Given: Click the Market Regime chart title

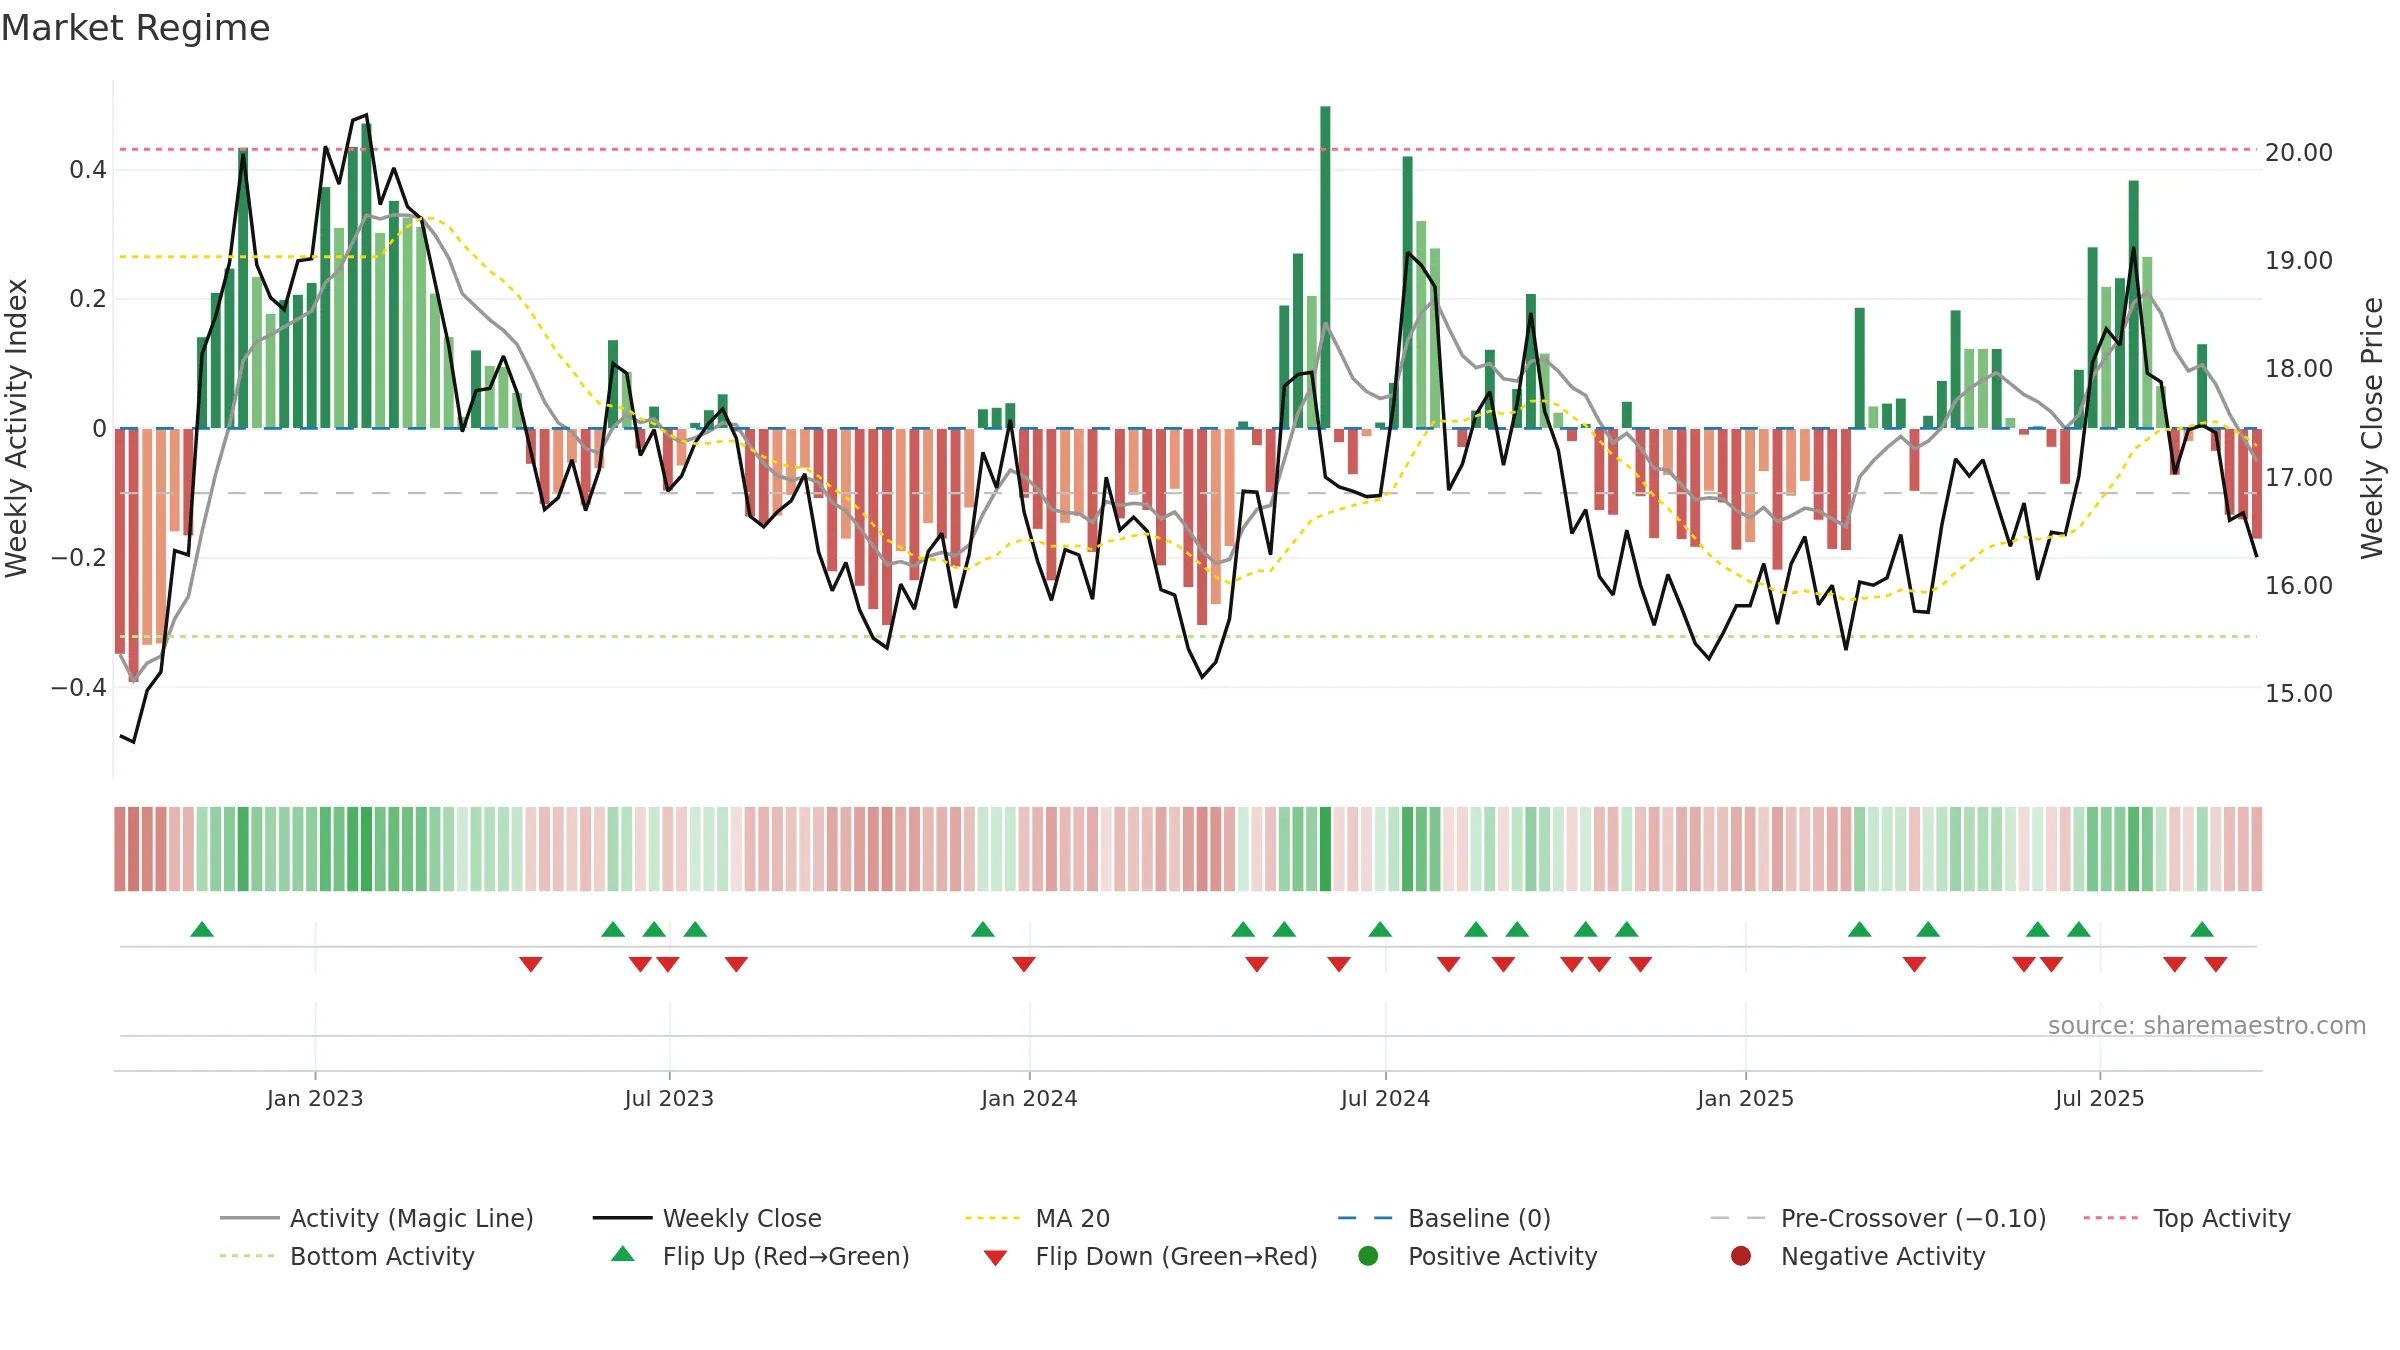Looking at the screenshot, I should (x=135, y=28).
